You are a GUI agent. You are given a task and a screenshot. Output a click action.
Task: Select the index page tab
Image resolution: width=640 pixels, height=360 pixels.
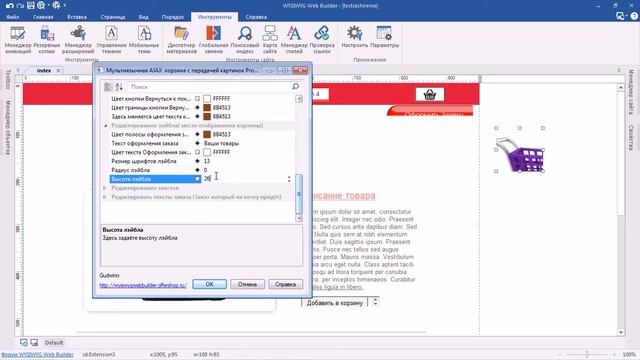[x=44, y=71]
